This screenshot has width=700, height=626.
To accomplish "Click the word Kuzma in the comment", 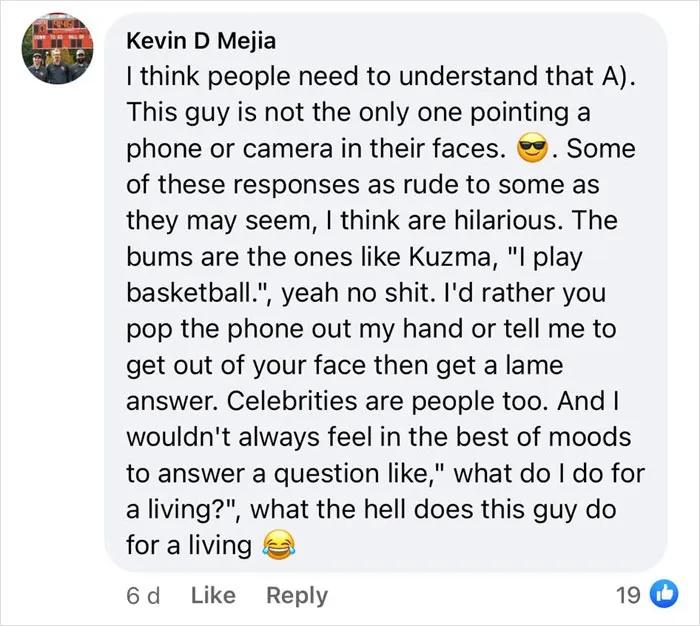I will tap(449, 257).
